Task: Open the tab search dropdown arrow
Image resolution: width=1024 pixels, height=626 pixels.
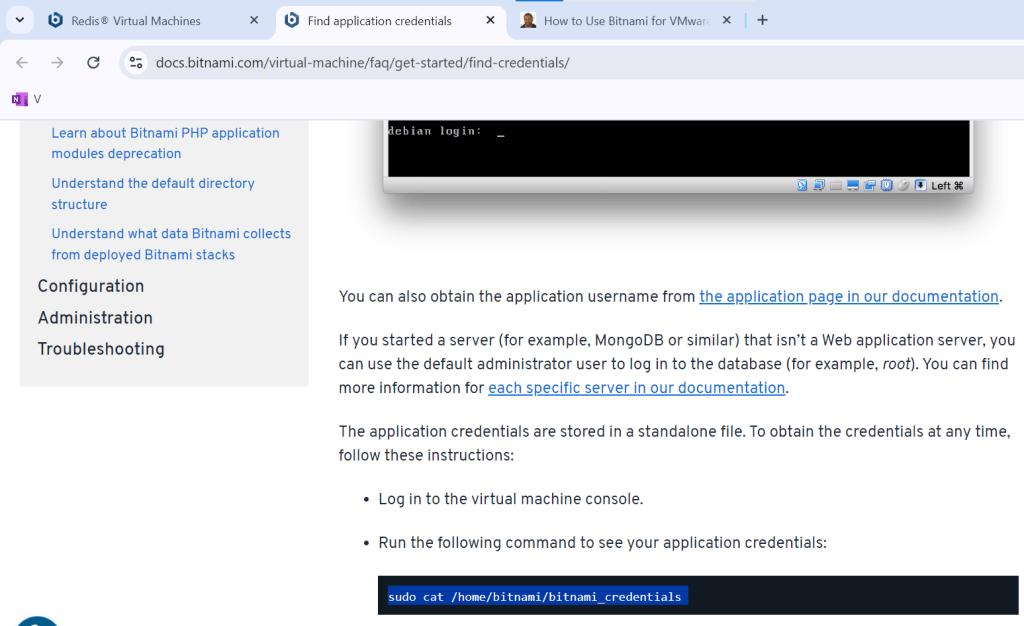Action: [20, 20]
